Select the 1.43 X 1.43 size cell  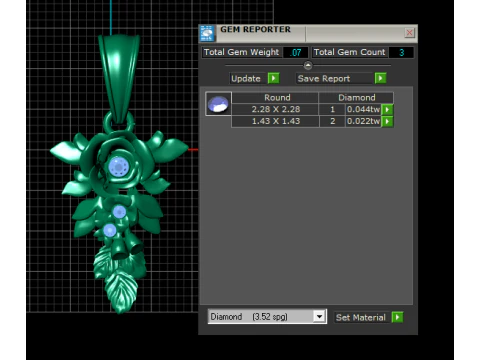275,121
